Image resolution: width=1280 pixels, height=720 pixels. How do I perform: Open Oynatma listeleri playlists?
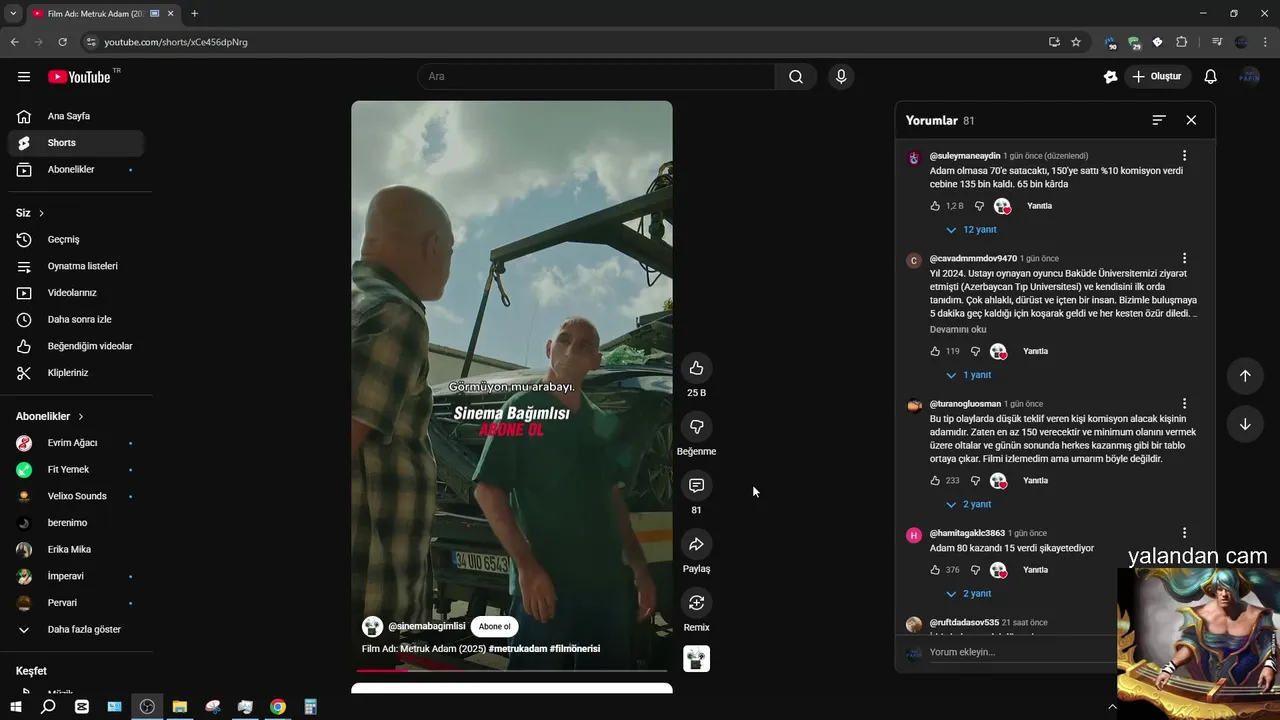tap(76, 266)
